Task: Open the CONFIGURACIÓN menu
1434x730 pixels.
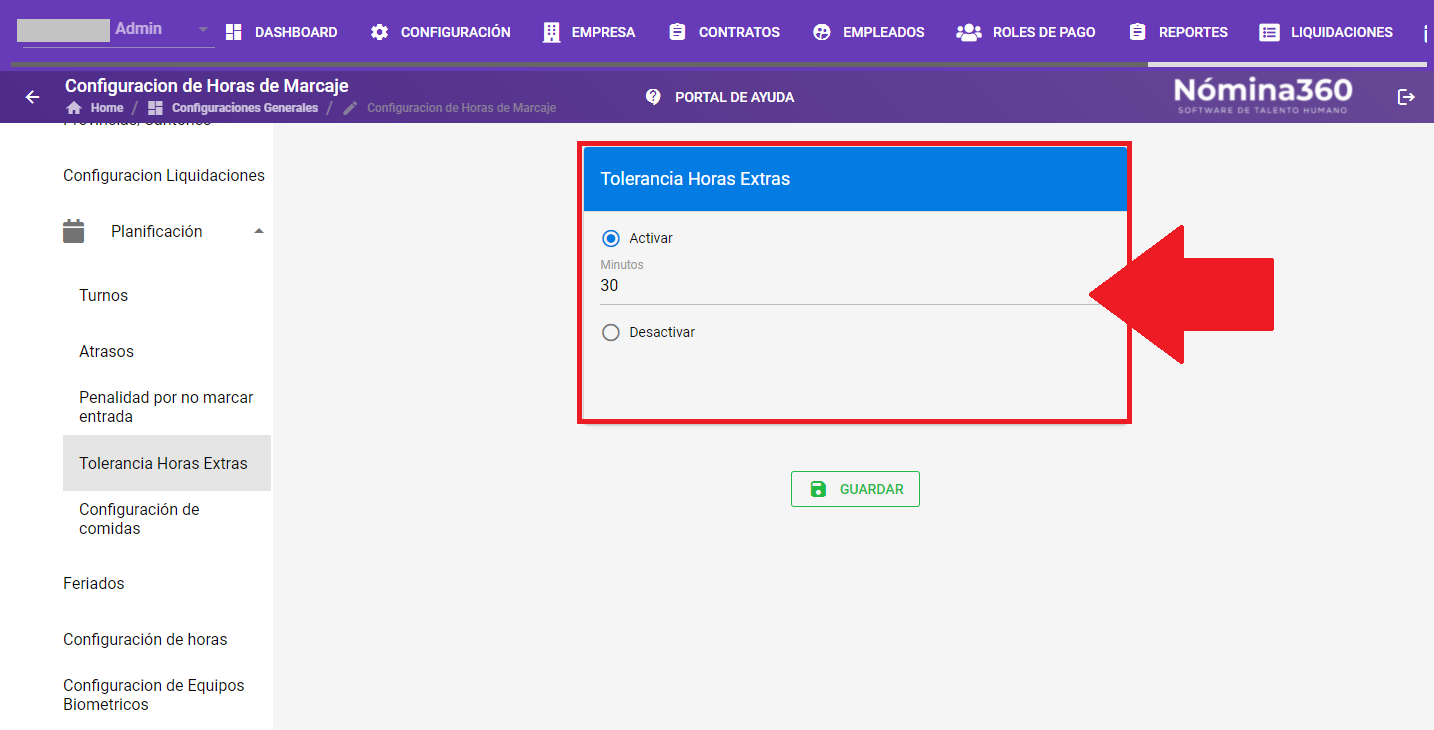Action: click(441, 32)
